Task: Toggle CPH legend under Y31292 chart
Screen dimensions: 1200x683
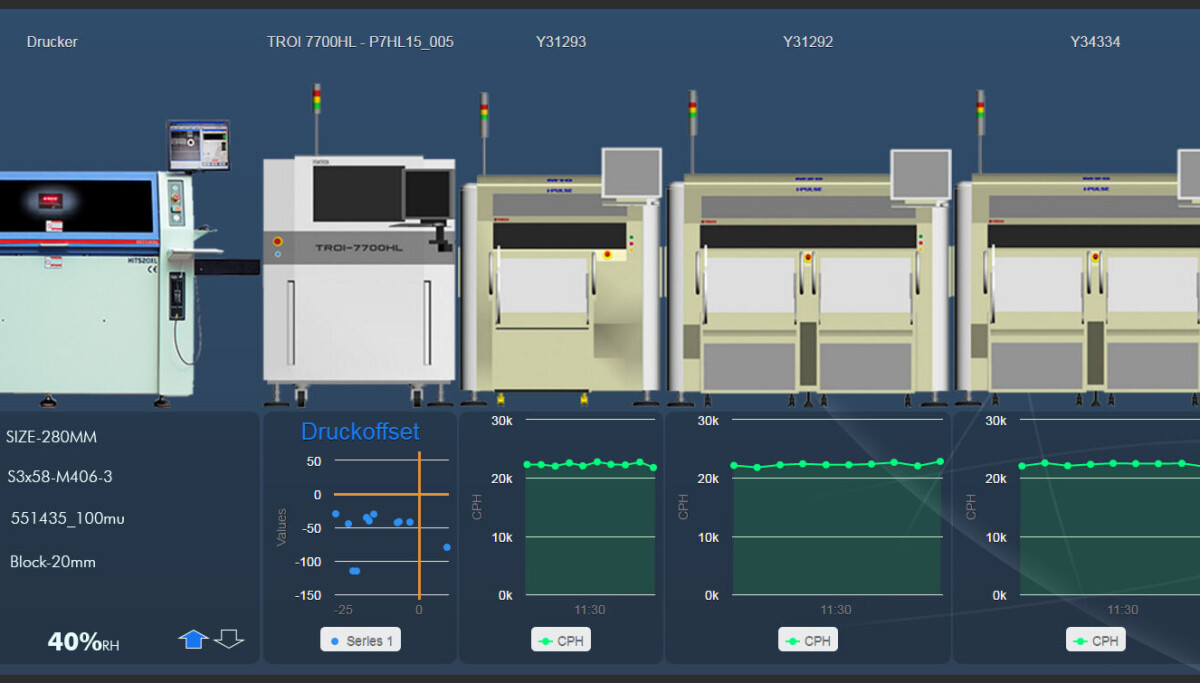Action: click(x=808, y=640)
